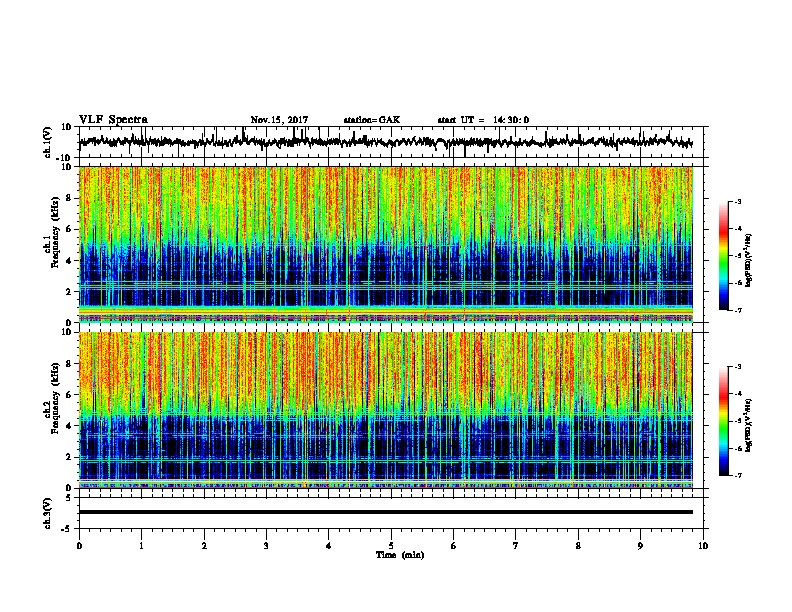Click the "-7" value on ch.2 colorbar
Viewport: 792px width, 612px height.
tap(737, 475)
